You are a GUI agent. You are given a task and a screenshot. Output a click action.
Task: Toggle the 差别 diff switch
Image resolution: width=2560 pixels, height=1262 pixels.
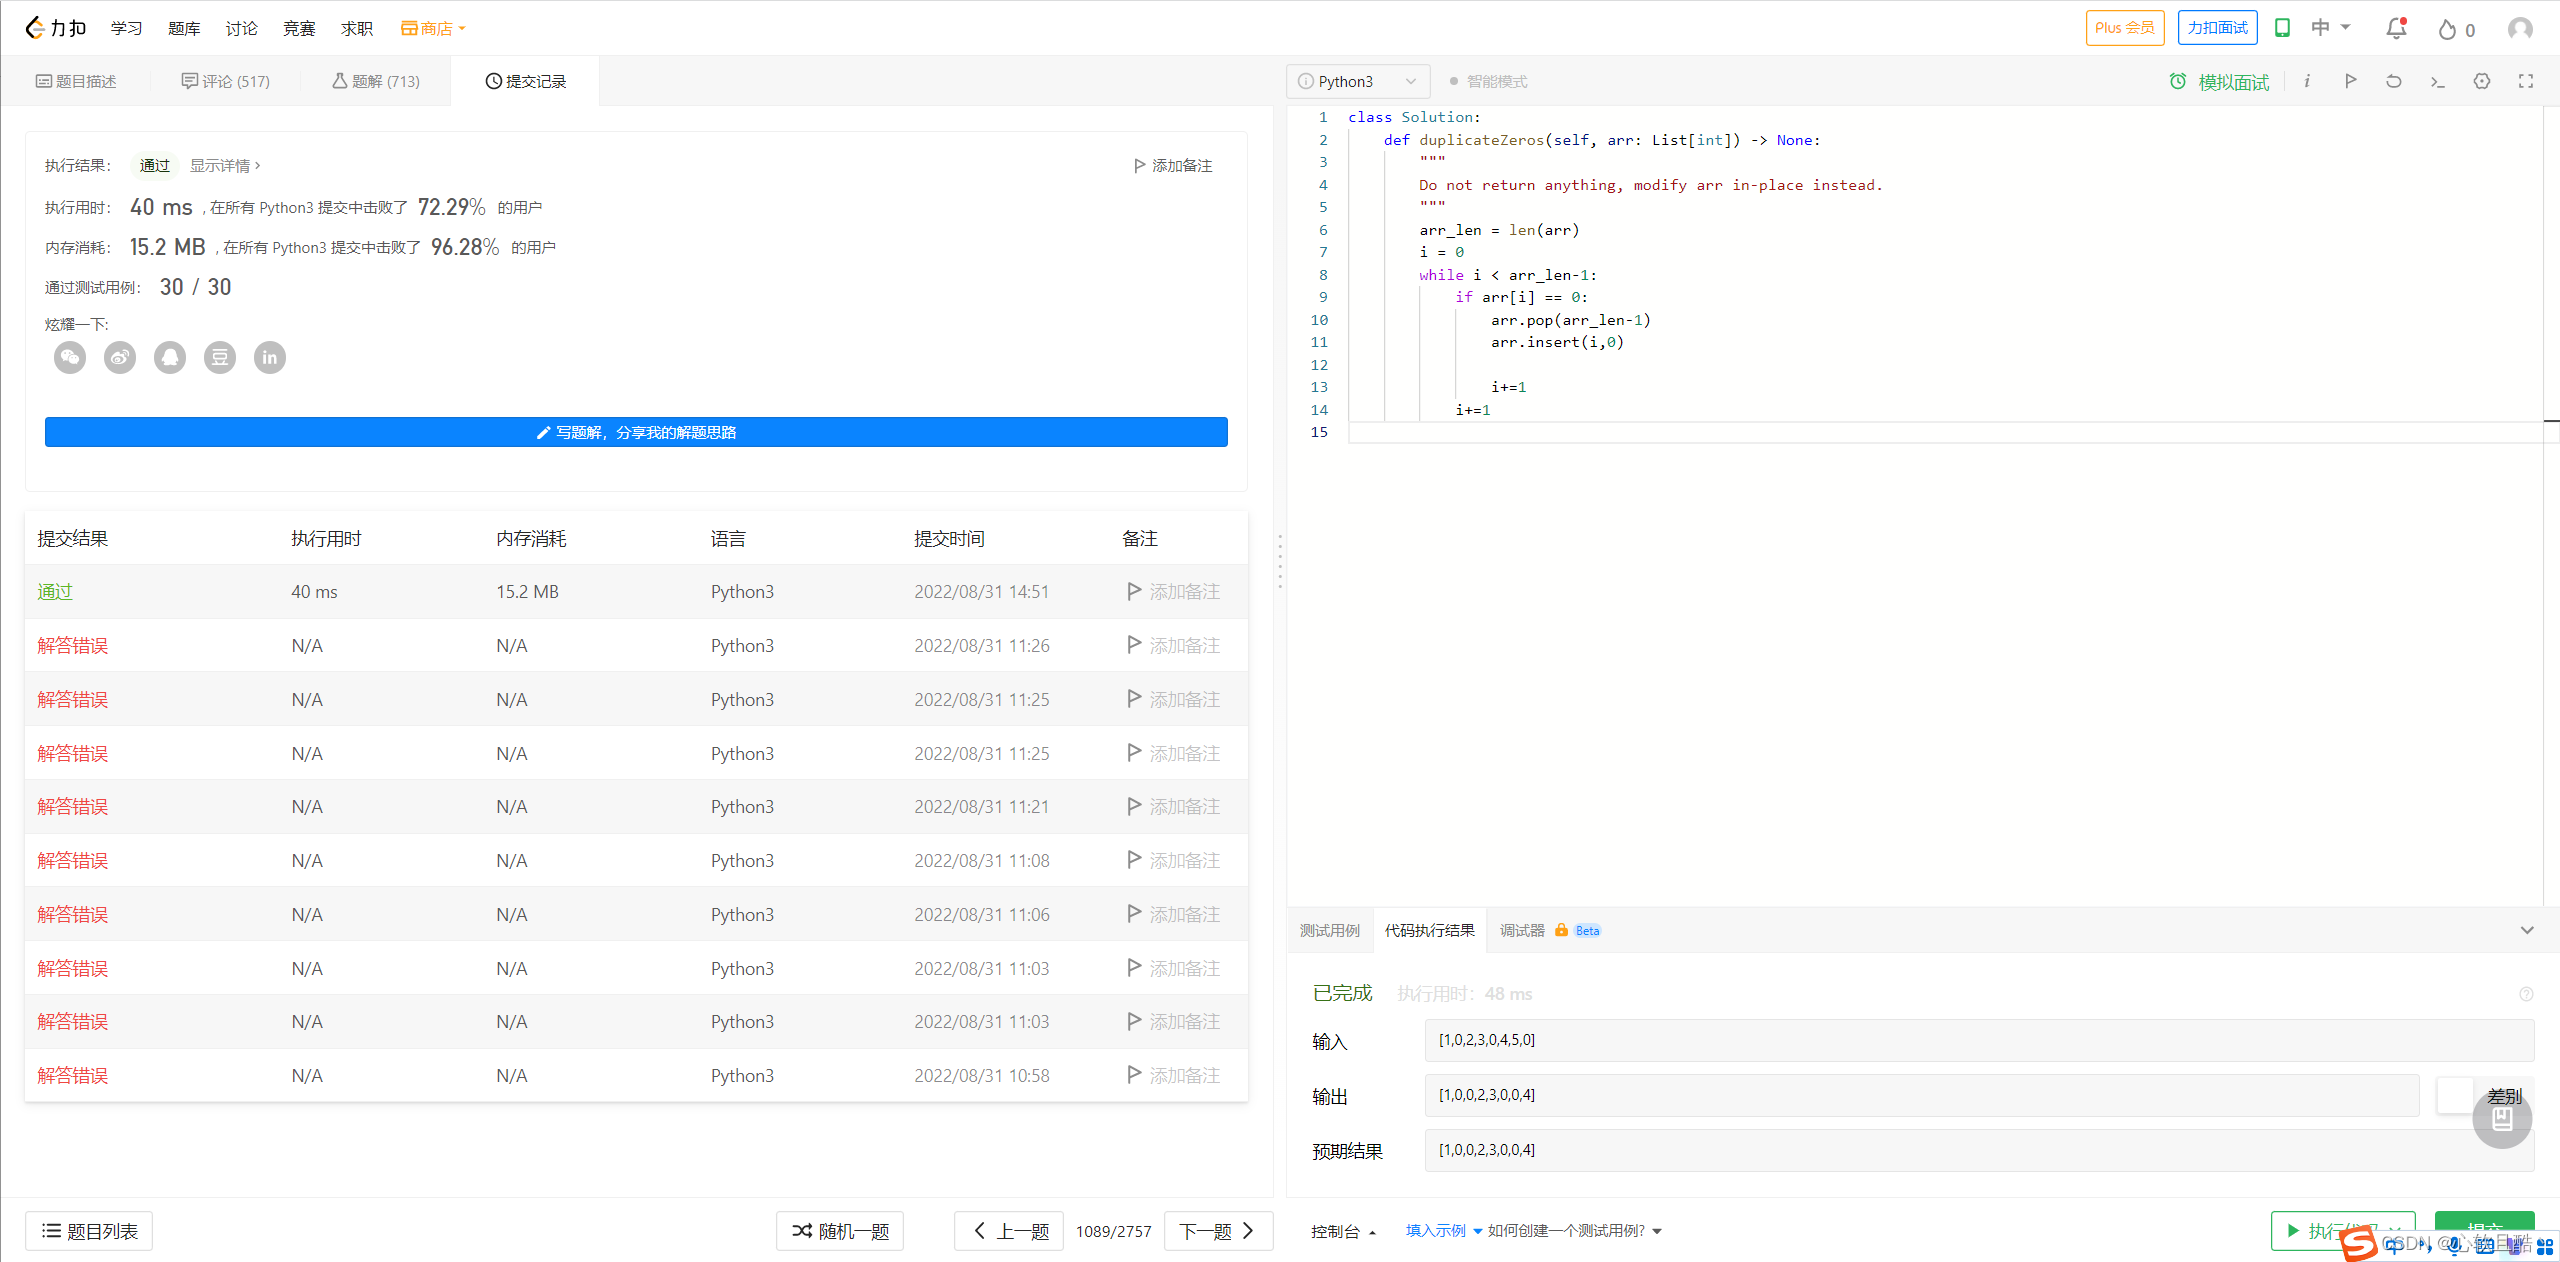(2456, 1095)
